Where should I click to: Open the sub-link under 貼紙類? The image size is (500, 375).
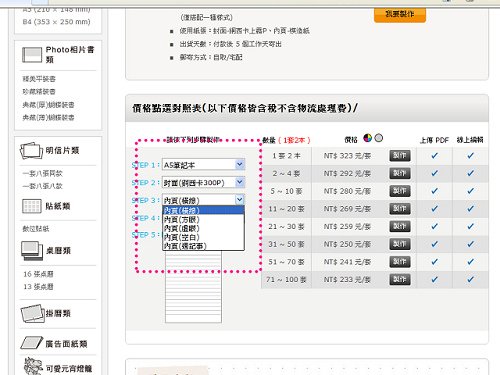point(36,229)
